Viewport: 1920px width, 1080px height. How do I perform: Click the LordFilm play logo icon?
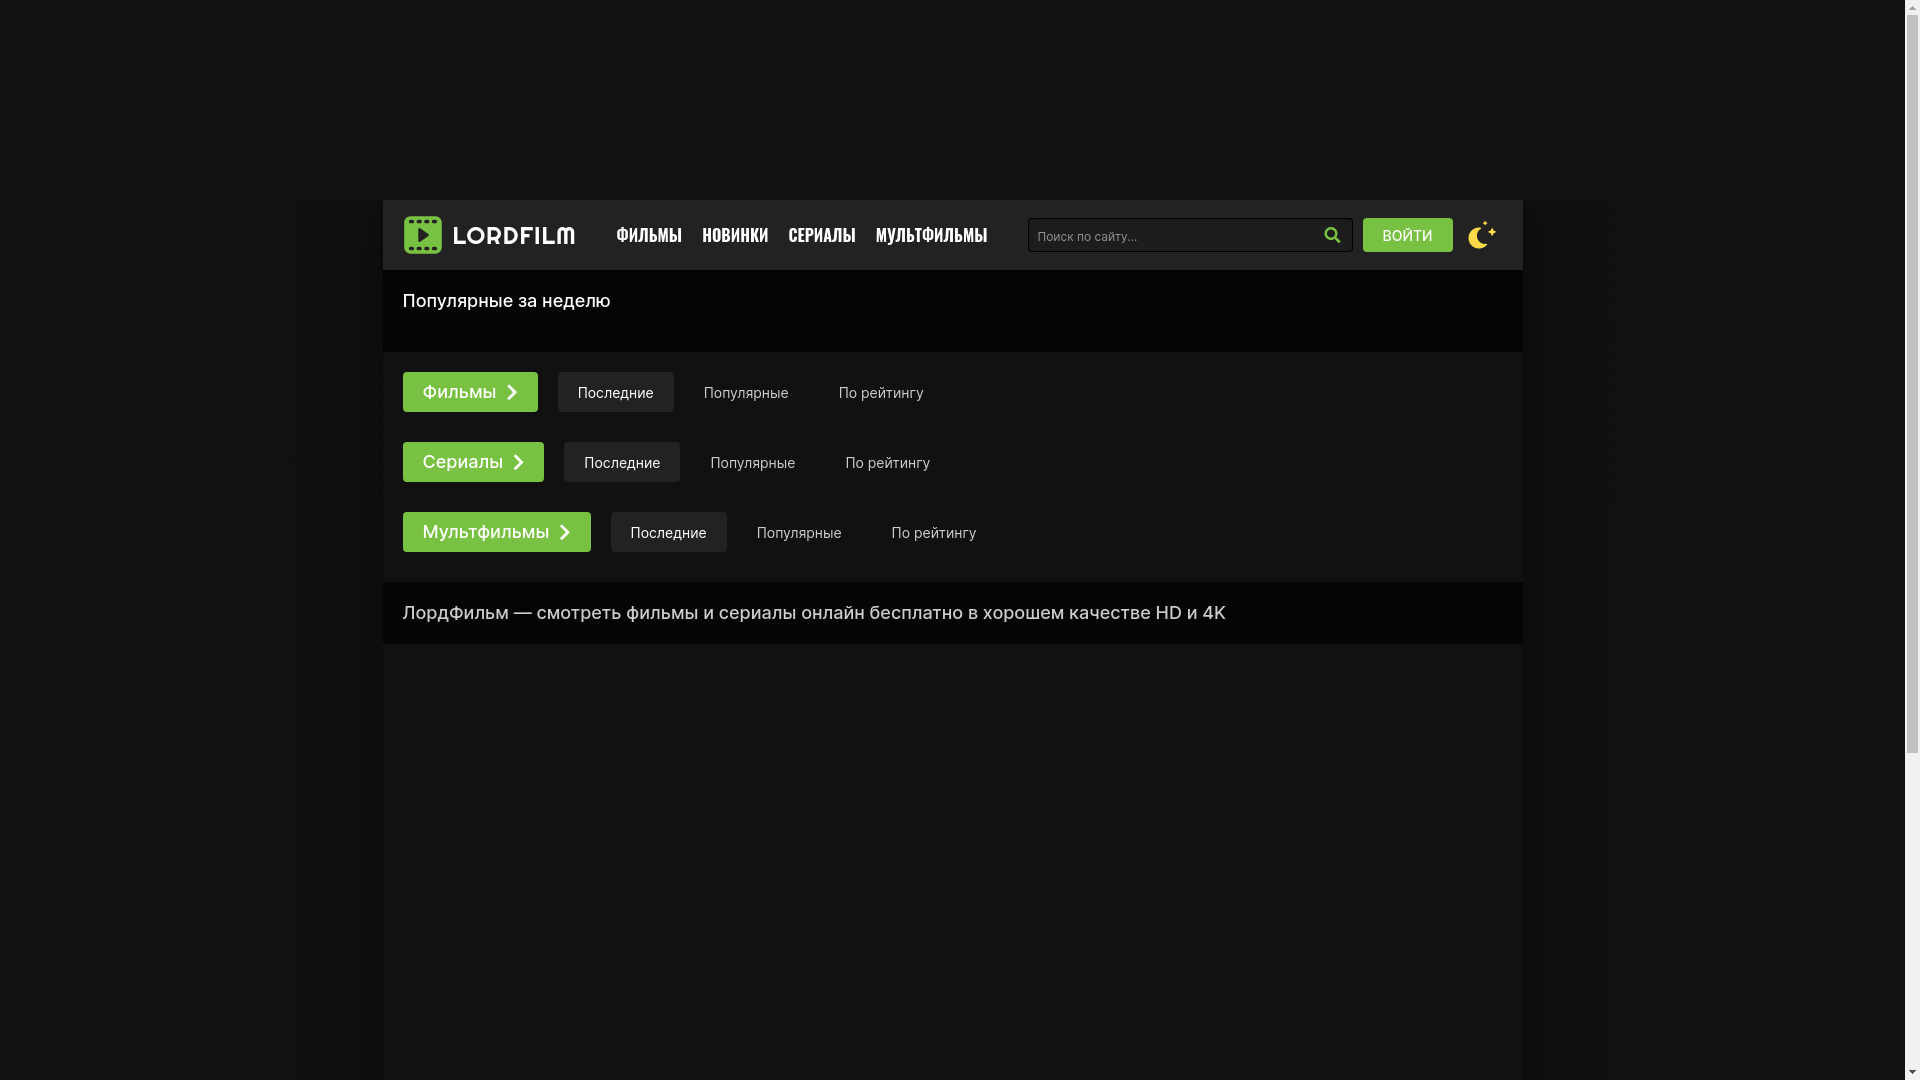click(422, 235)
